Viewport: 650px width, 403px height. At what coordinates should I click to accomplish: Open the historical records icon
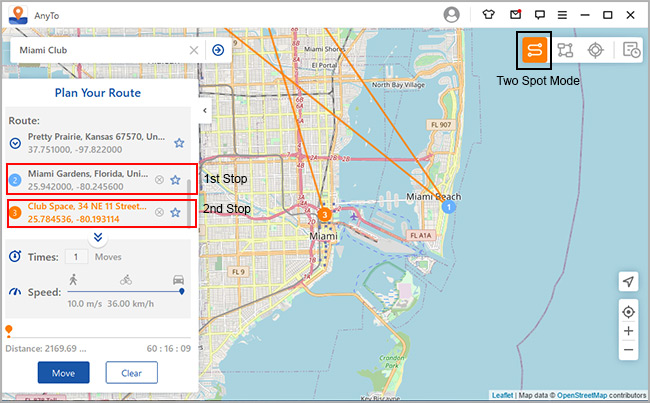point(630,50)
